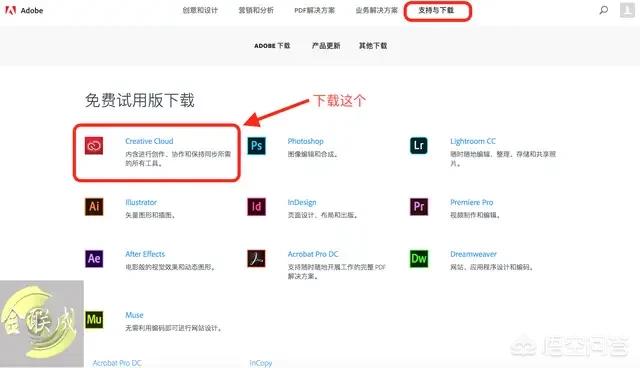Open 支持与下载 menu
Viewport: 640px width, 368px height.
click(436, 10)
